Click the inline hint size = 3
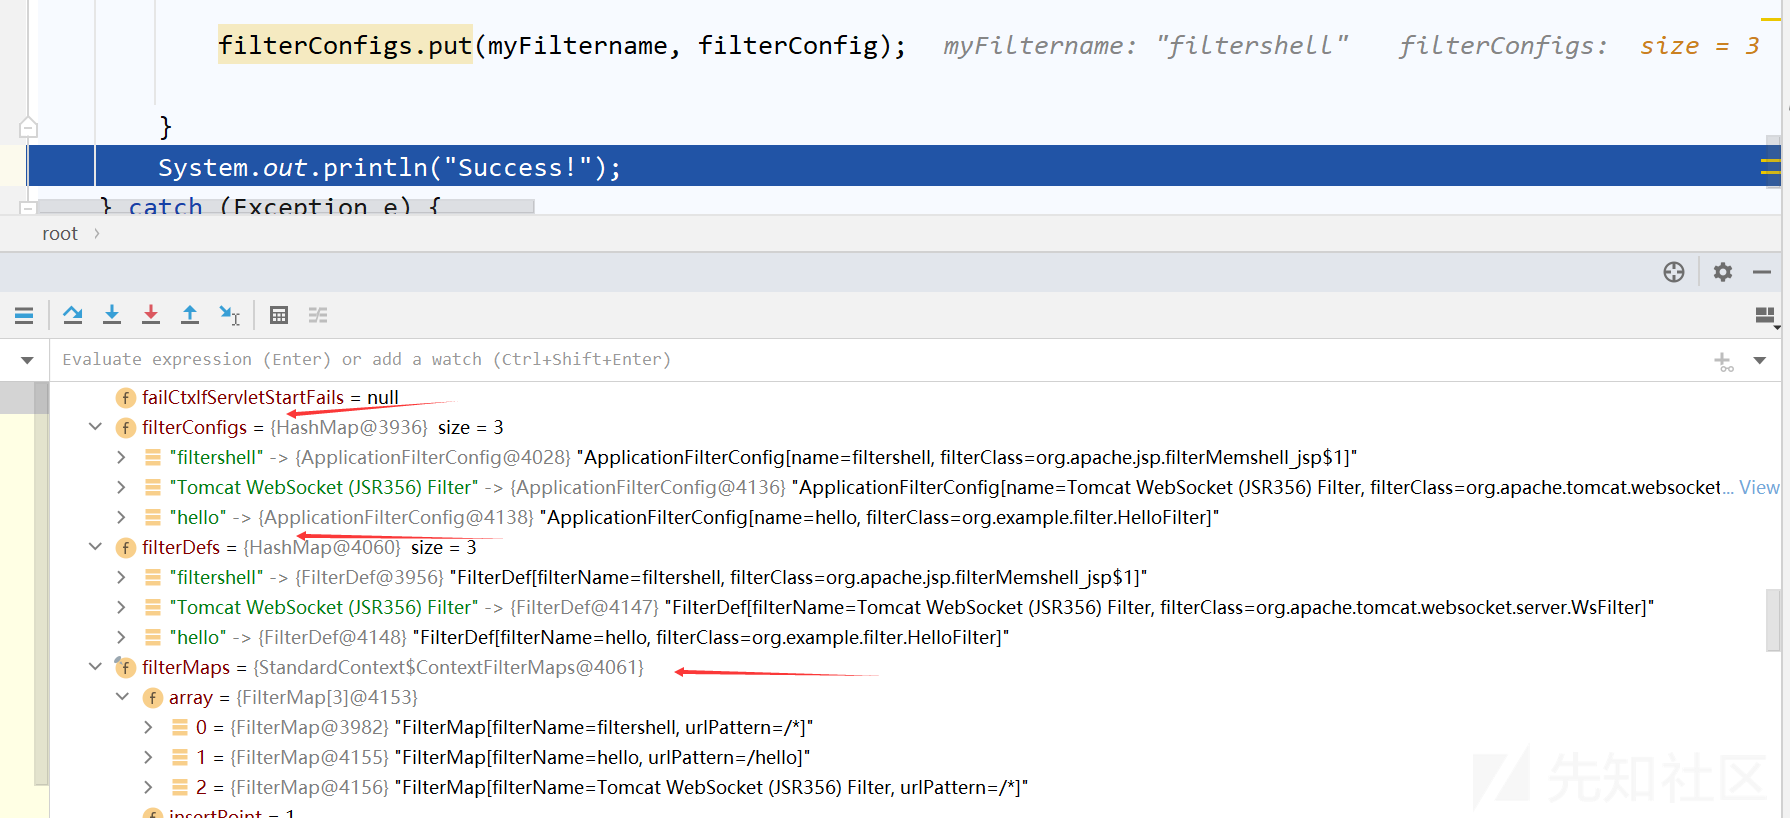This screenshot has height=818, width=1790. (x=1699, y=45)
